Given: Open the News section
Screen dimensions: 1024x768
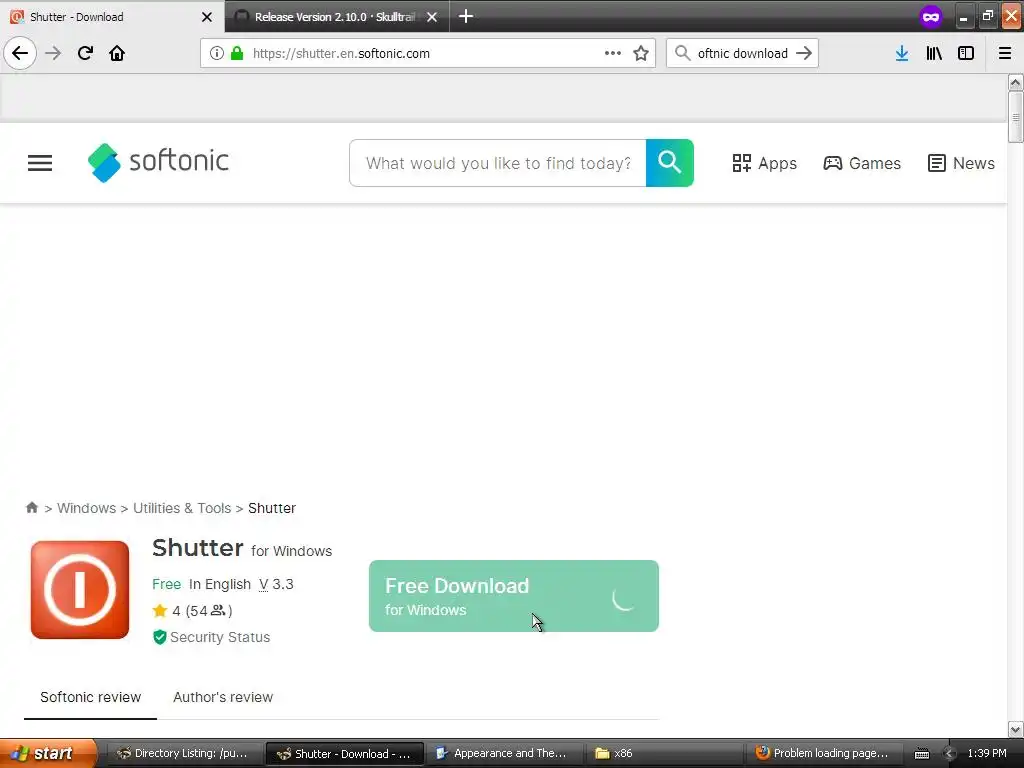Looking at the screenshot, I should click(961, 163).
